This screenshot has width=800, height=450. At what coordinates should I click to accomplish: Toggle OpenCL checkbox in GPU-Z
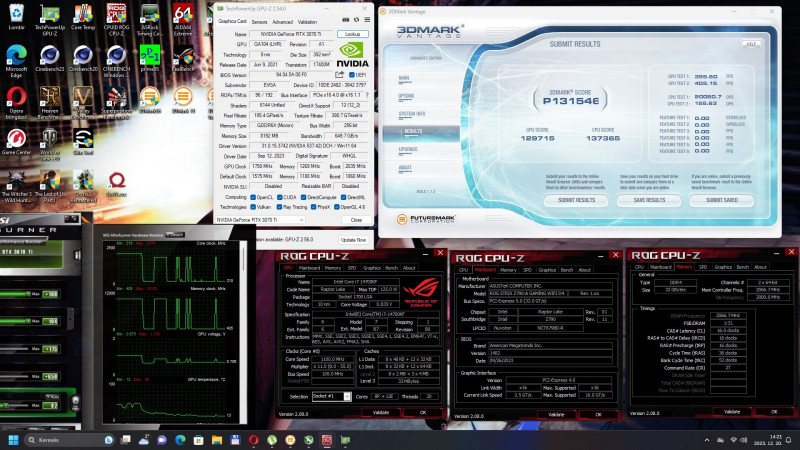253,197
